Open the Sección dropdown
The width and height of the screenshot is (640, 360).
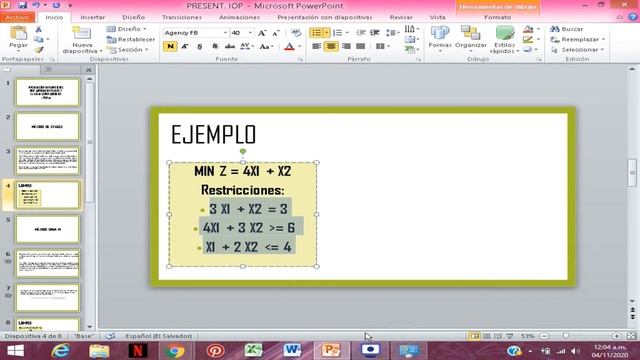[x=128, y=50]
